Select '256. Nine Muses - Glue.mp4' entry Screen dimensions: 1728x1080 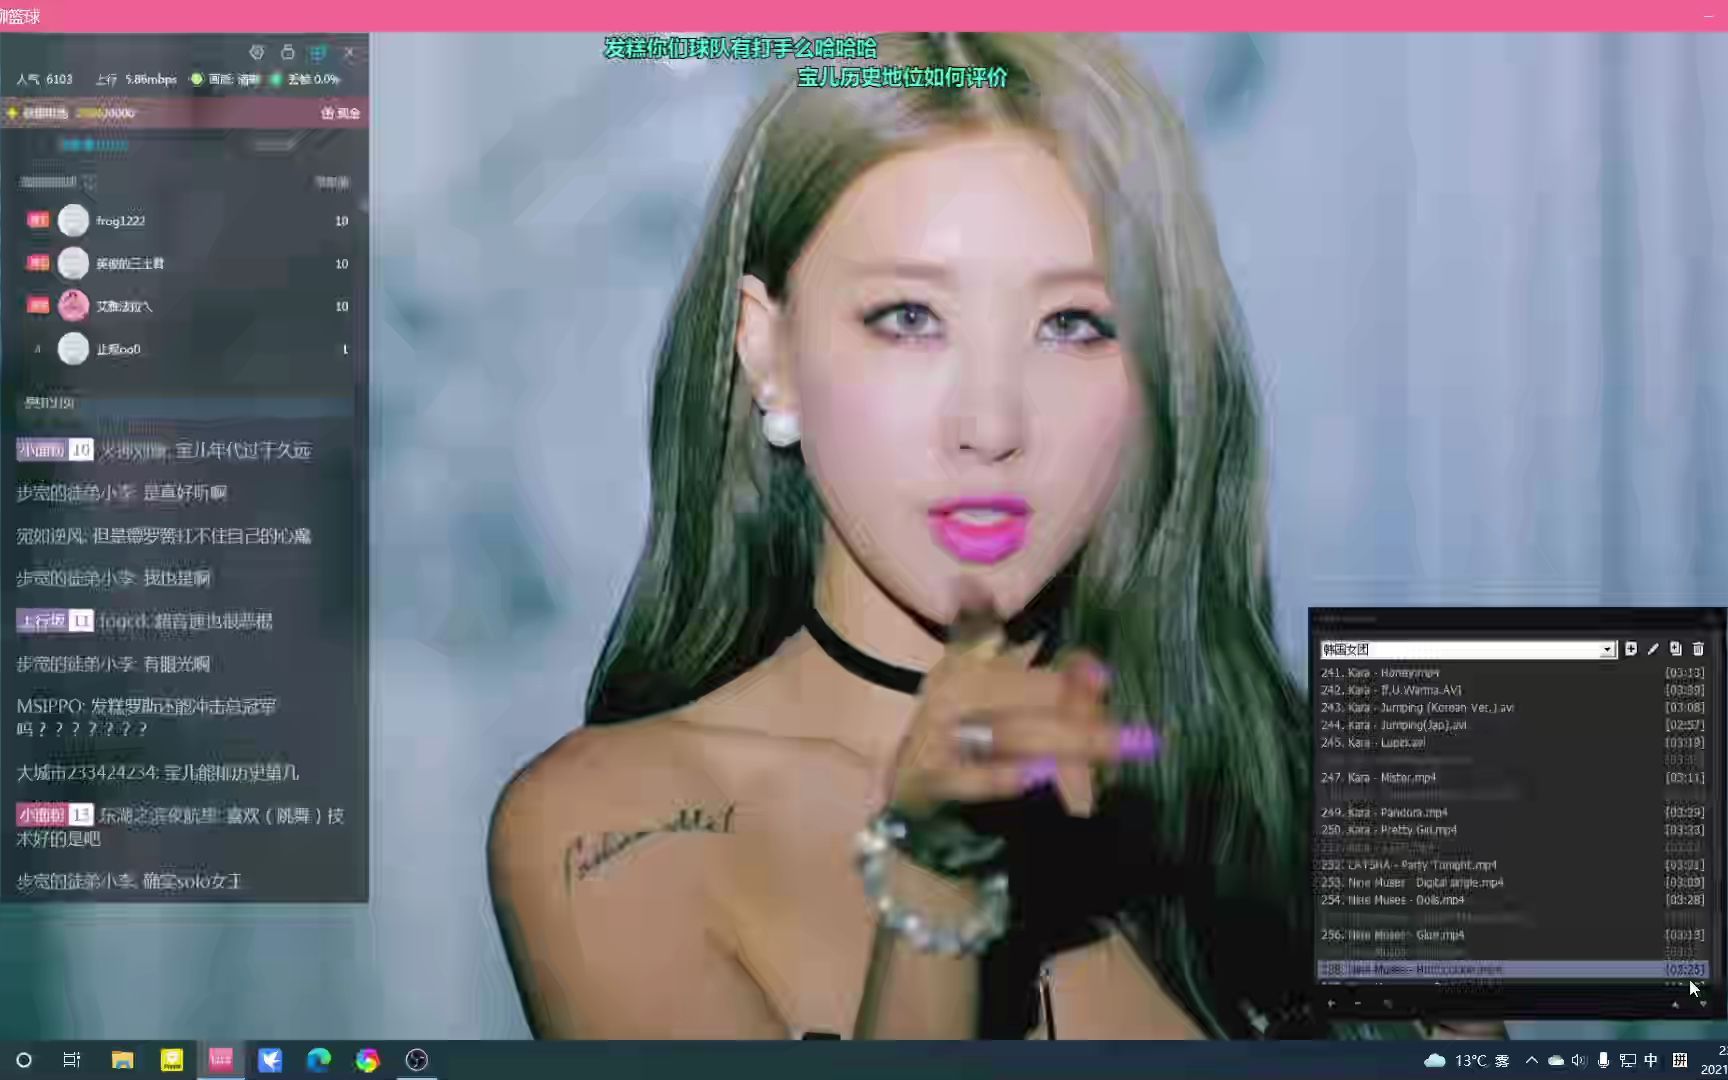click(1512, 935)
